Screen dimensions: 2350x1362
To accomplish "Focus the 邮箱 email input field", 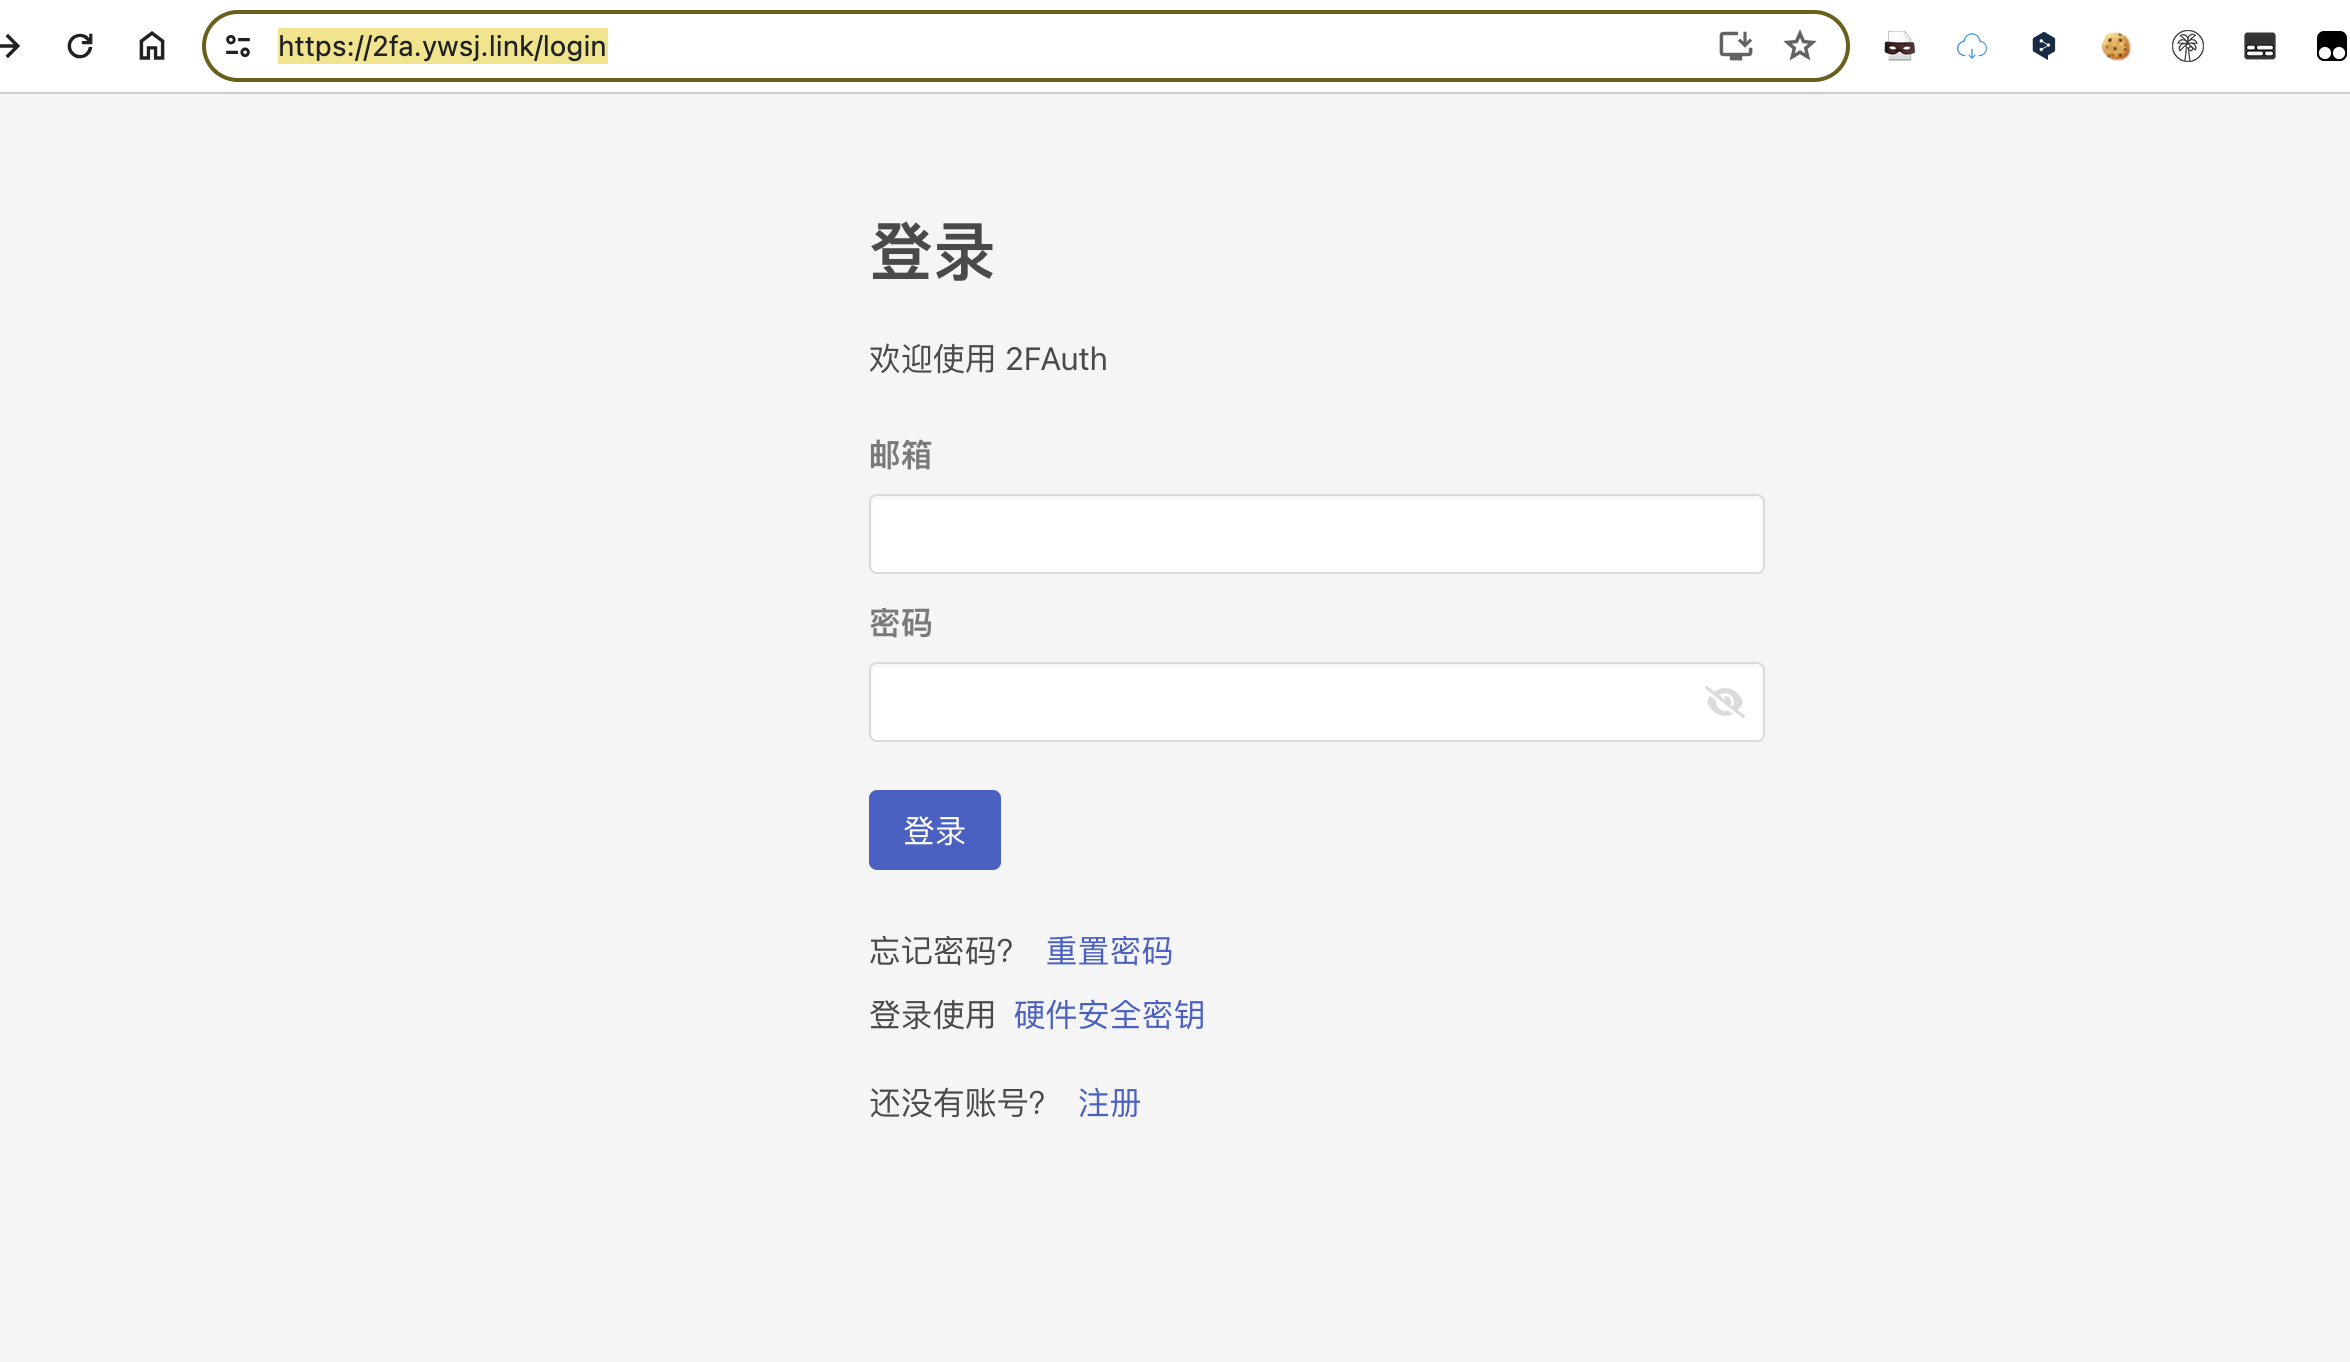I will 1316,534.
